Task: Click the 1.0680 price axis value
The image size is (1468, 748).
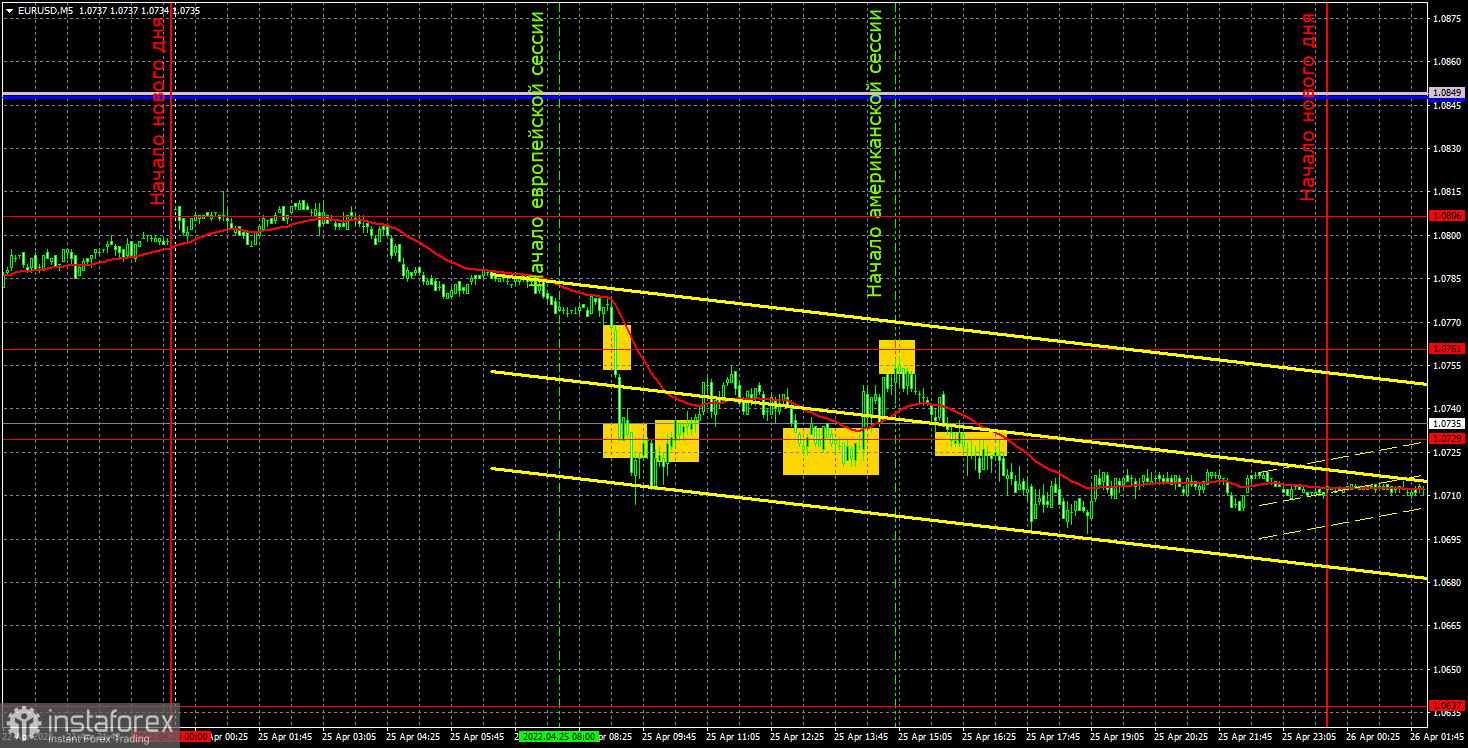Action: point(1447,582)
